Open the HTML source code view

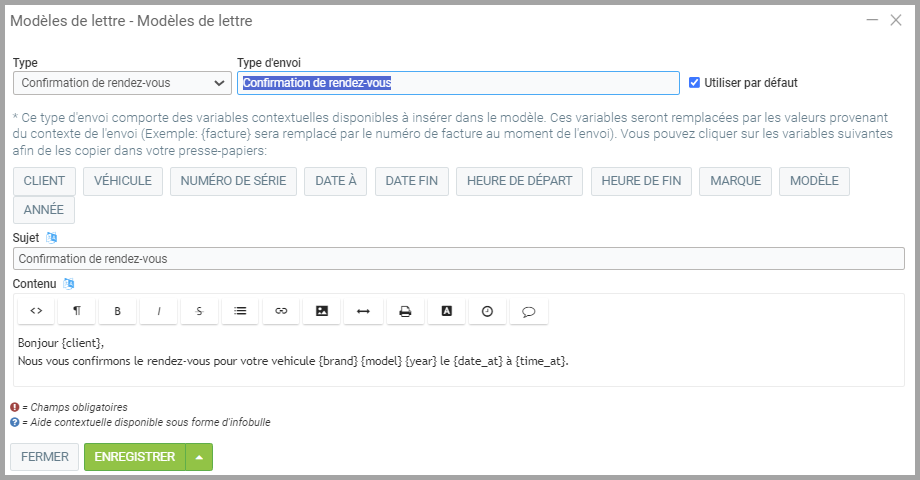tap(36, 311)
